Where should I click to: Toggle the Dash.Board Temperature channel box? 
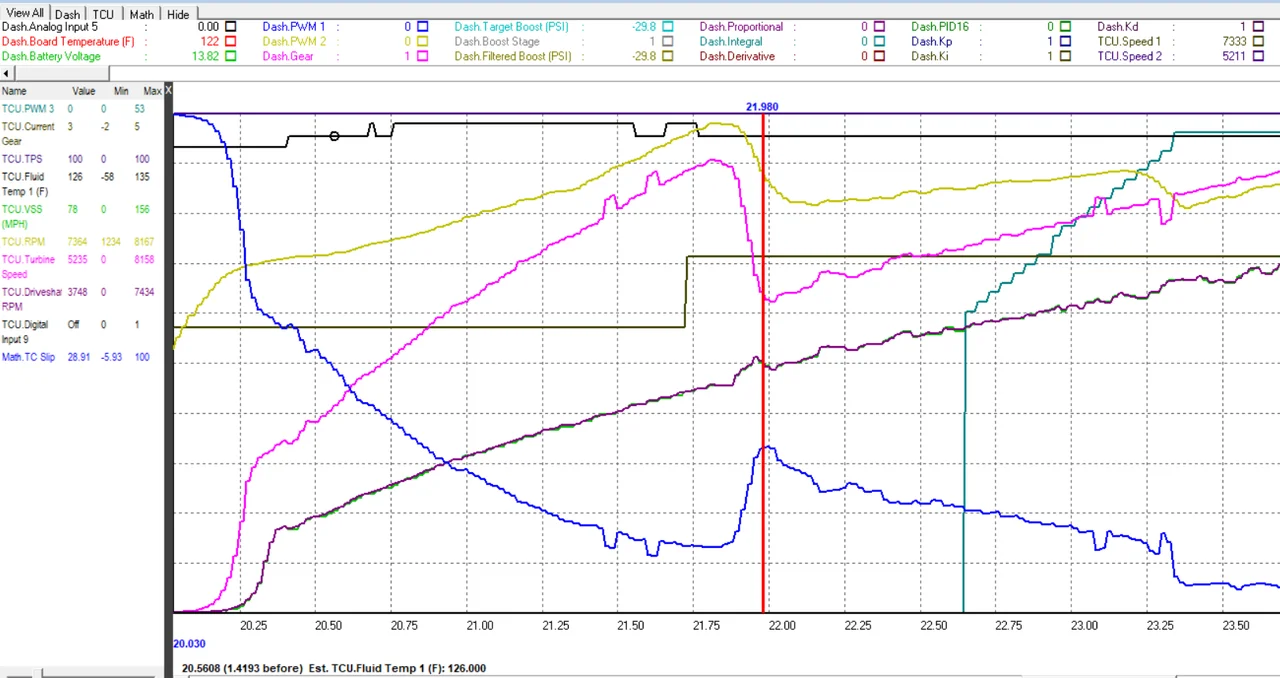click(x=231, y=42)
